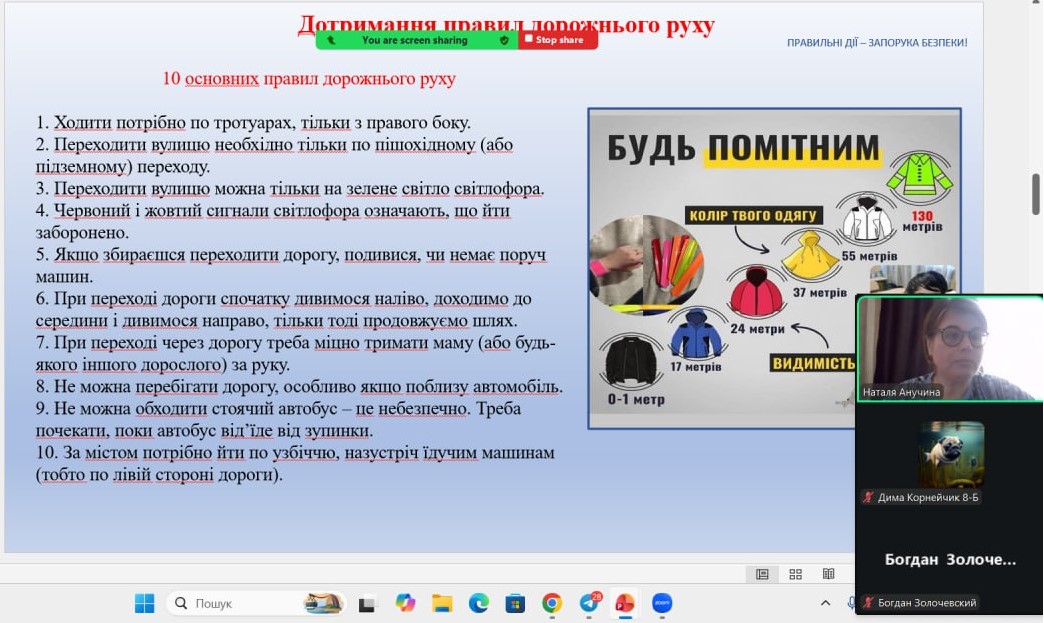Image resolution: width=1044 pixels, height=623 pixels.
Task: Open Task View from the taskbar
Action: point(367,603)
